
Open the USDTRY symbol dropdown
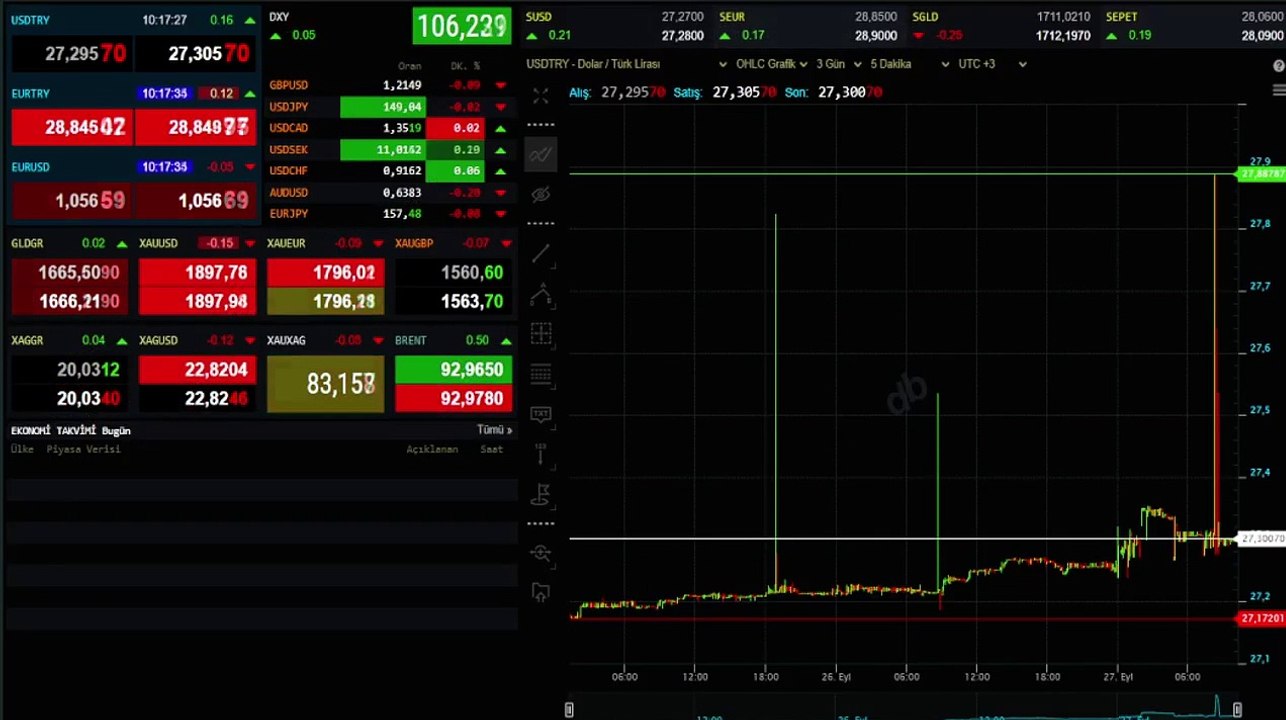pos(627,64)
